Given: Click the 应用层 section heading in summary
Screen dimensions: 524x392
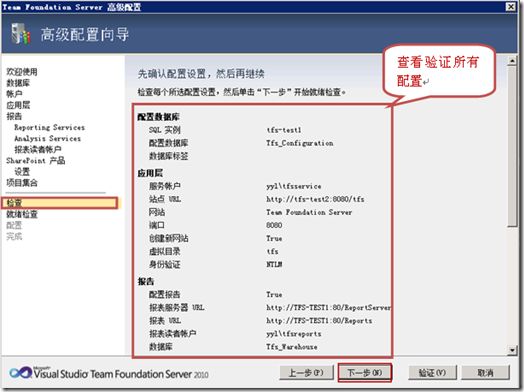Looking at the screenshot, I should [150, 173].
